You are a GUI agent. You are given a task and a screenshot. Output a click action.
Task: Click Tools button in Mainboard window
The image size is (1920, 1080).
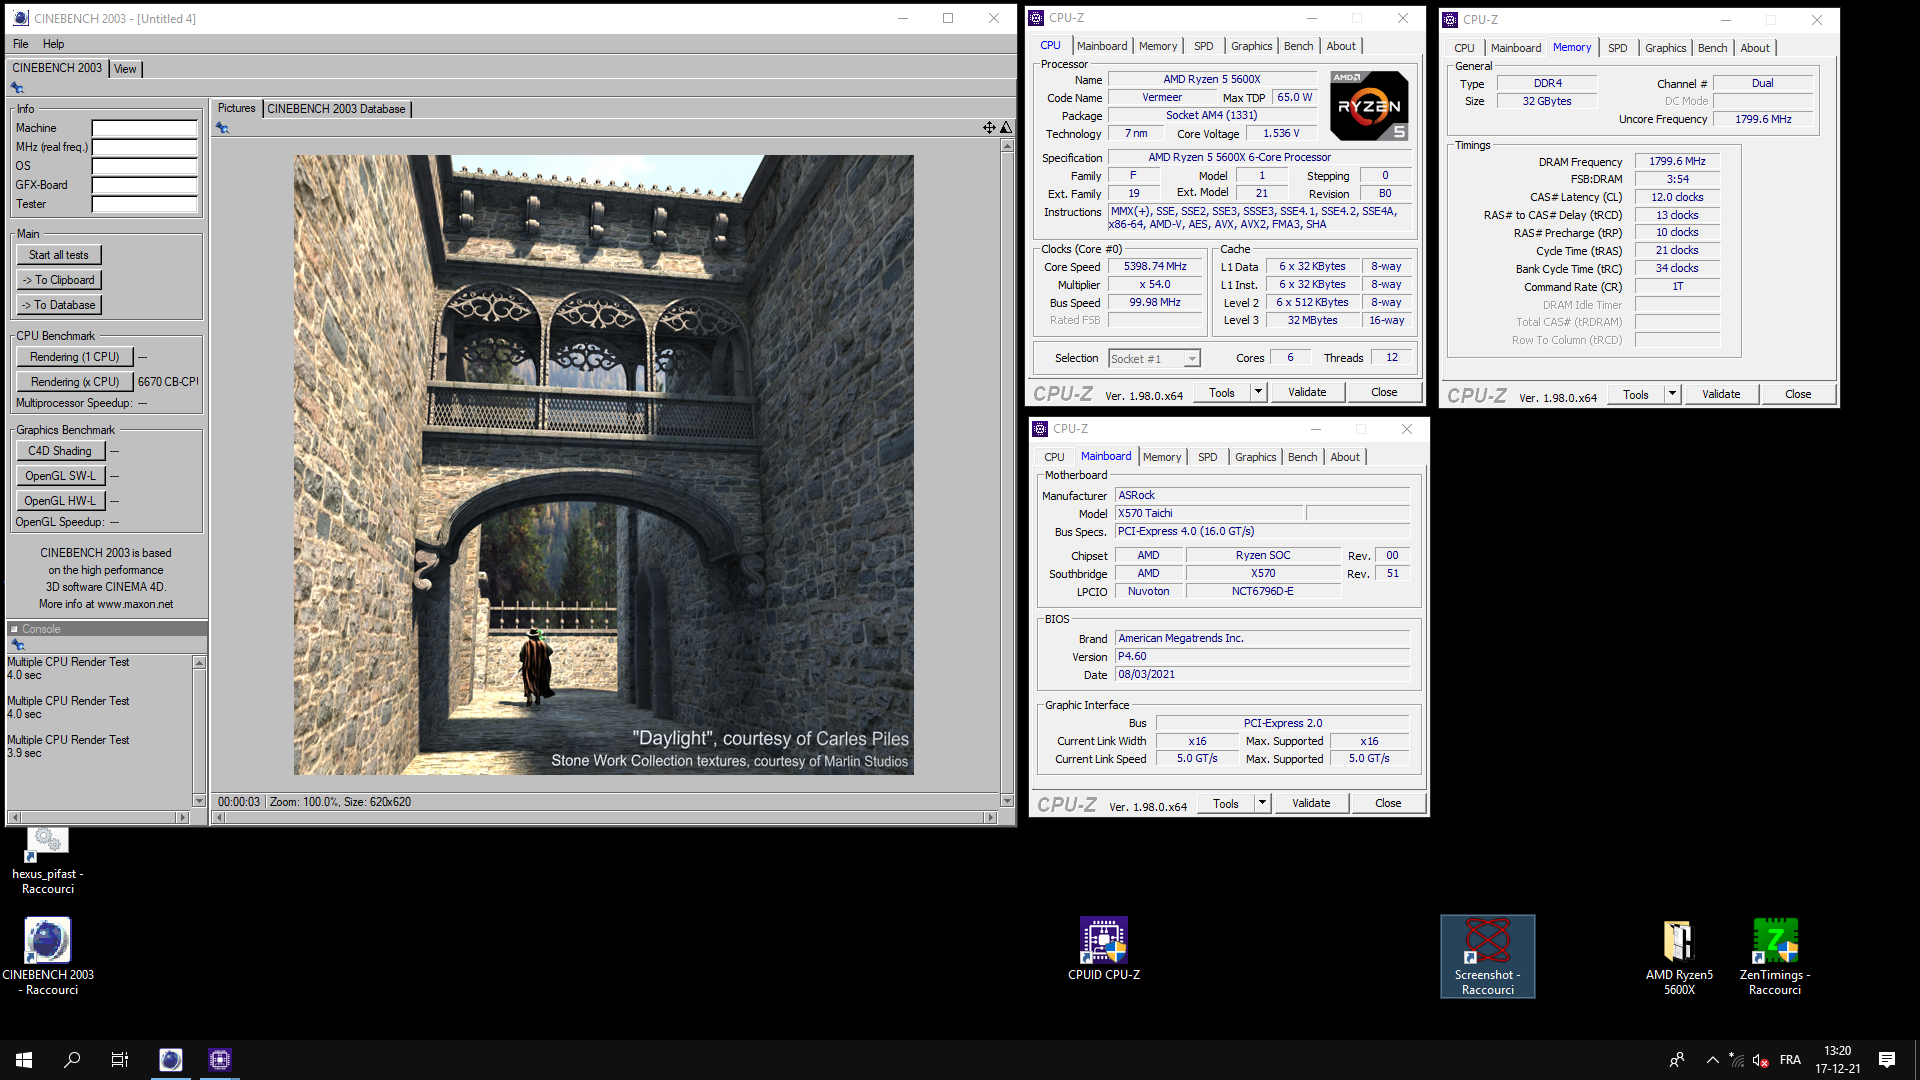1226,803
